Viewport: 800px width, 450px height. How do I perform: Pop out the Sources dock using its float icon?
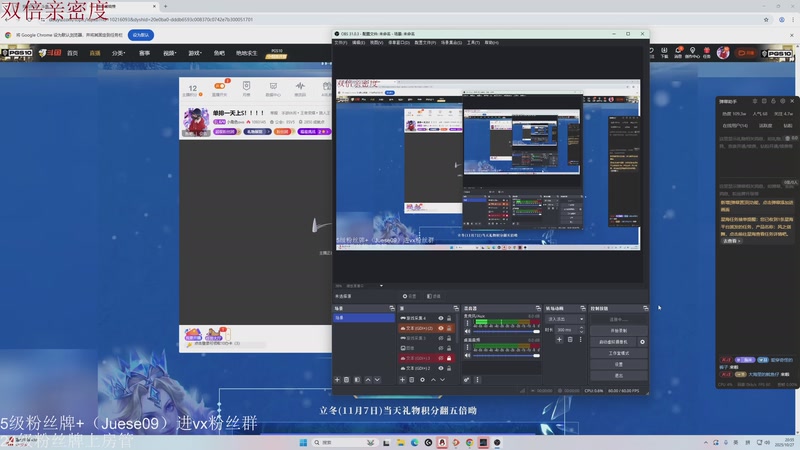(456, 308)
